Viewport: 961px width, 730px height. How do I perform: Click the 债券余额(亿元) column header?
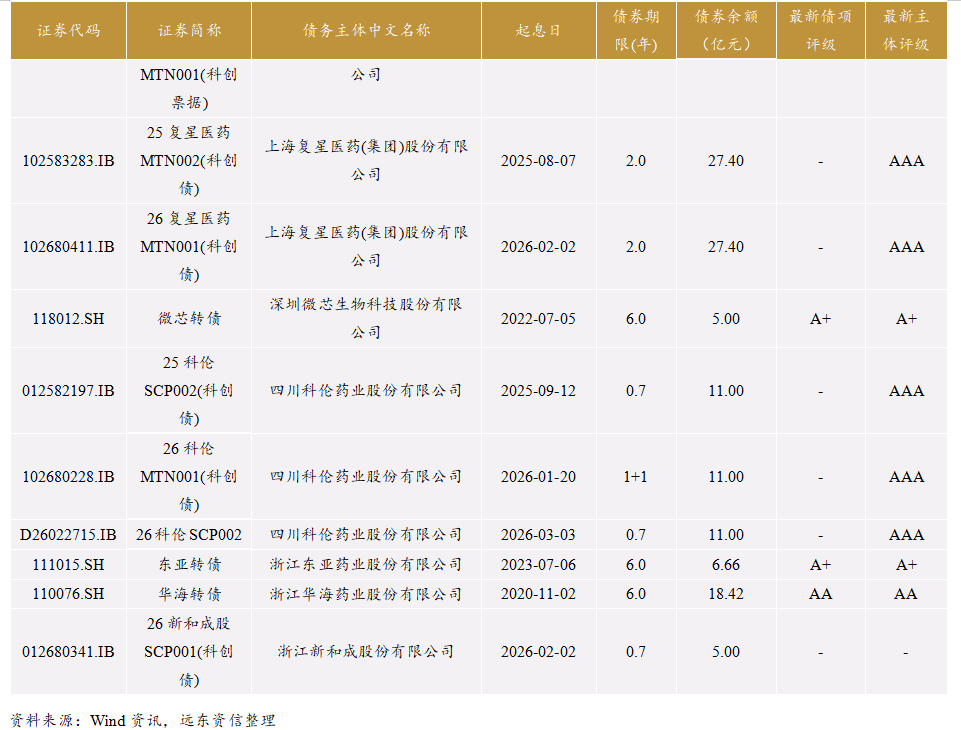[726, 31]
